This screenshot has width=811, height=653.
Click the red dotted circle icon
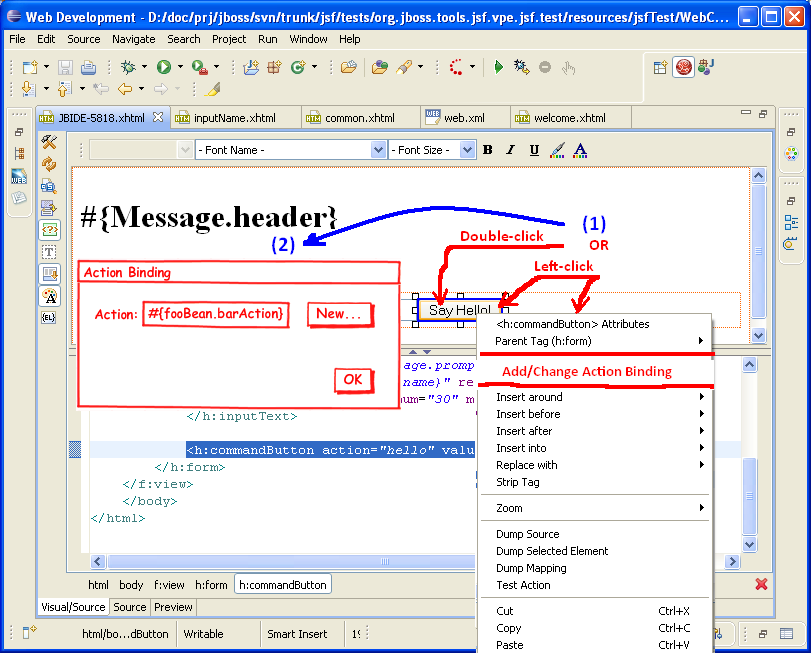456,67
